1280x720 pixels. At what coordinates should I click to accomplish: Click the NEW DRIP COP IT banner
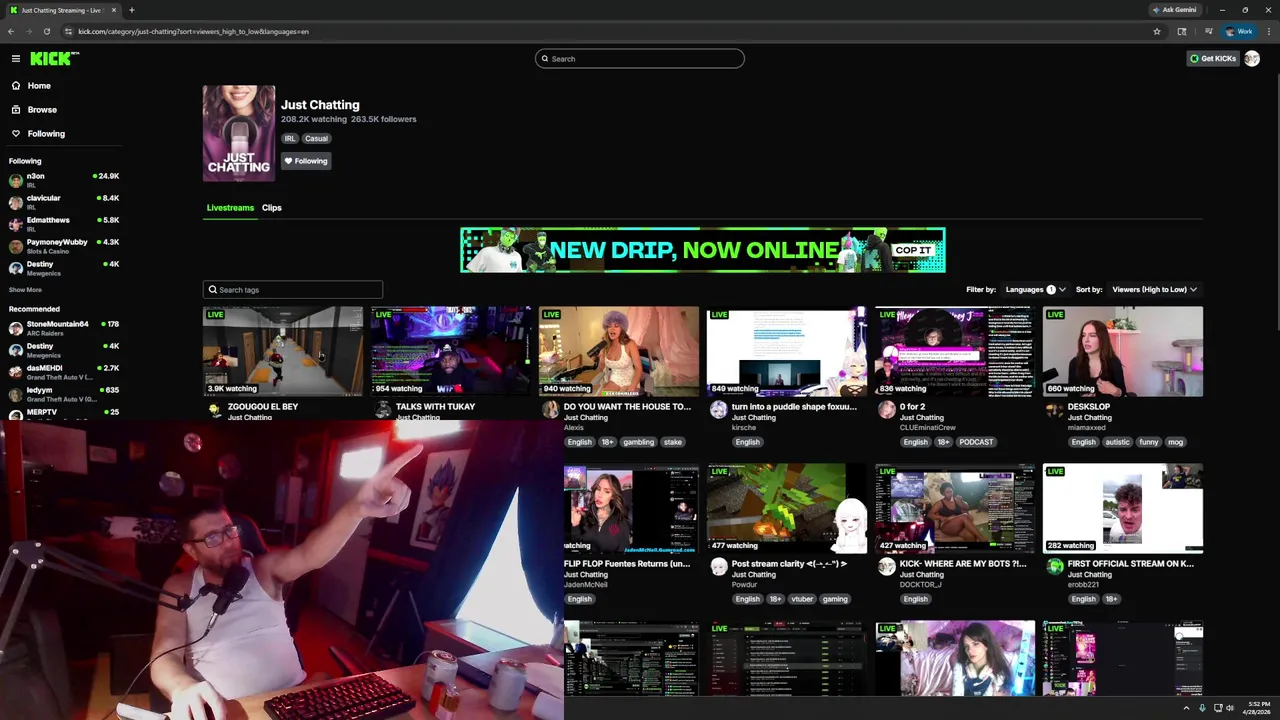click(x=703, y=250)
